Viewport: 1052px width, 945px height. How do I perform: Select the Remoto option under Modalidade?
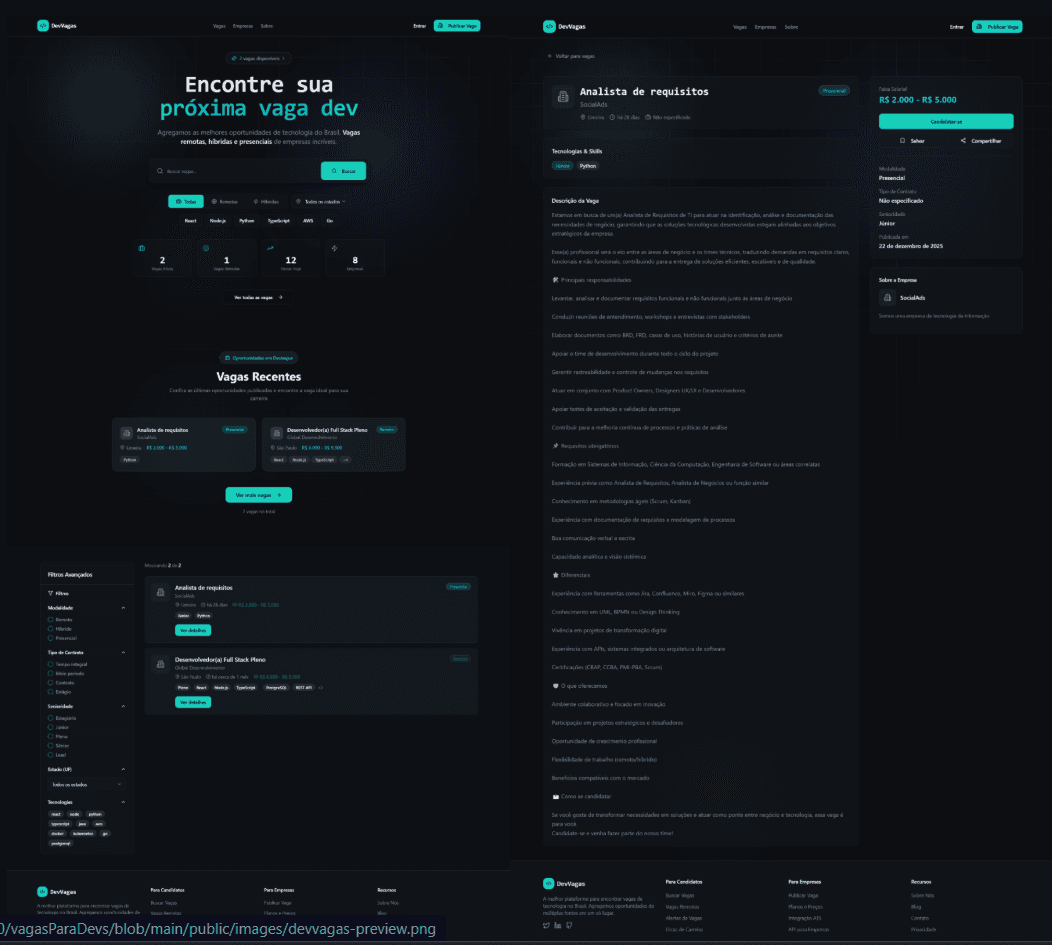(50, 620)
